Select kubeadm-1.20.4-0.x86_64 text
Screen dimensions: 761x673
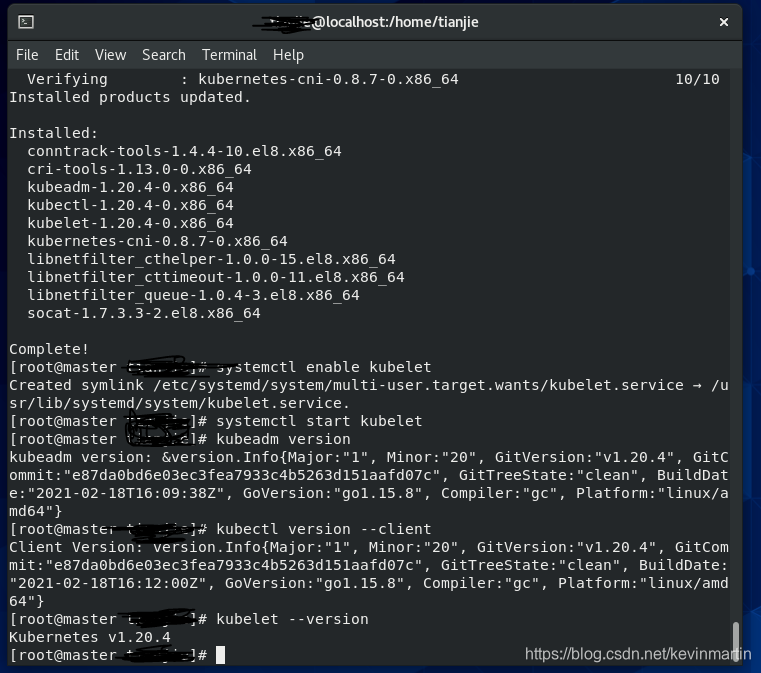point(130,187)
